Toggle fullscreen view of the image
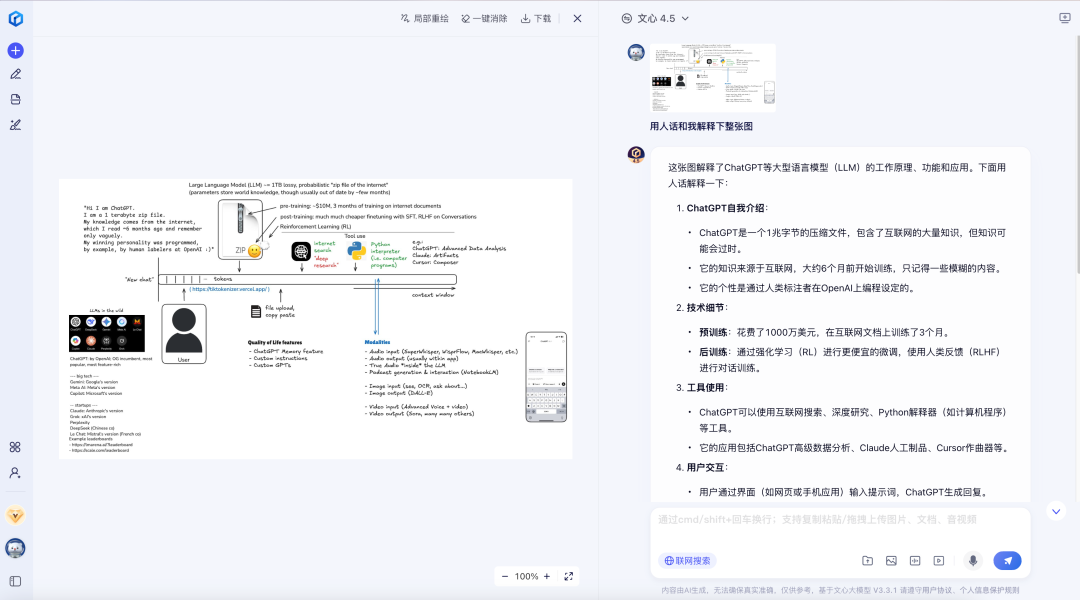The width and height of the screenshot is (1080, 600). (x=569, y=577)
